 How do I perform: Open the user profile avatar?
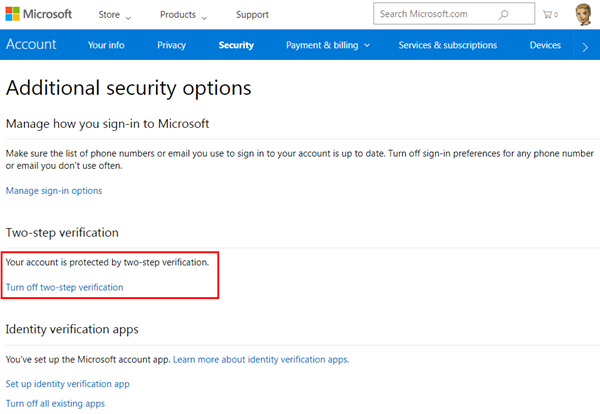click(583, 14)
